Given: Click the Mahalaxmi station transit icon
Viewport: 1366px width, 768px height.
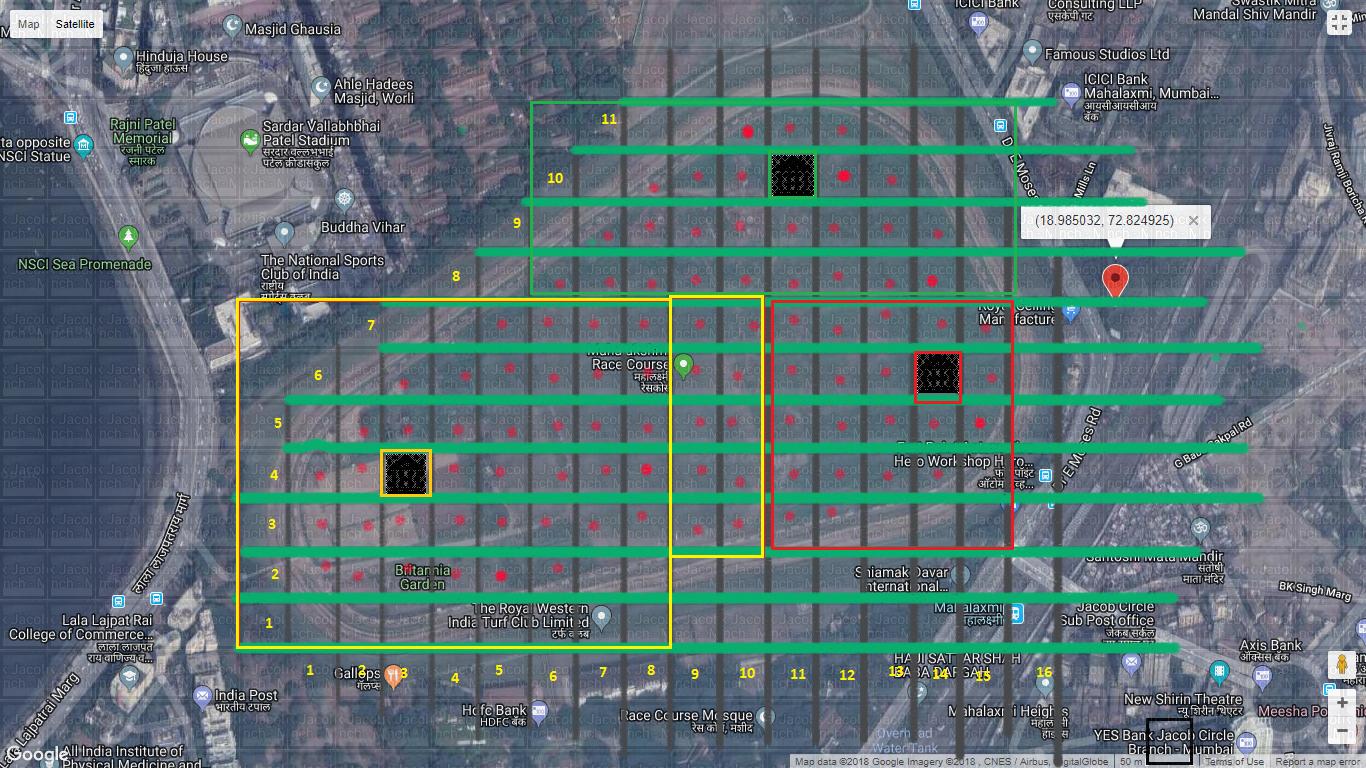Looking at the screenshot, I should coord(1016,613).
